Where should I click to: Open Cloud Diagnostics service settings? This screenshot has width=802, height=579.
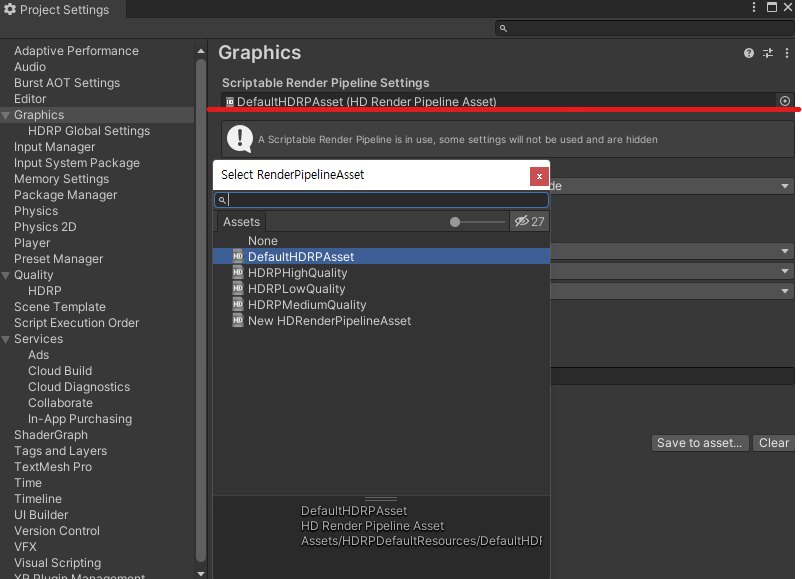79,387
